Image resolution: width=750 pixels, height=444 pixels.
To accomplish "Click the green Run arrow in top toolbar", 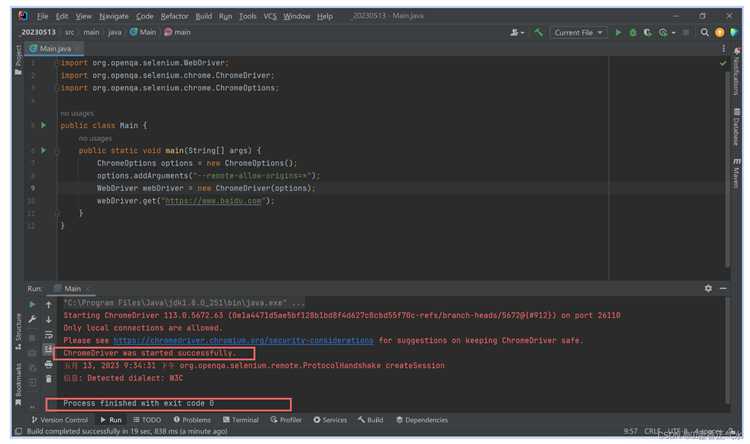I will (x=618, y=33).
